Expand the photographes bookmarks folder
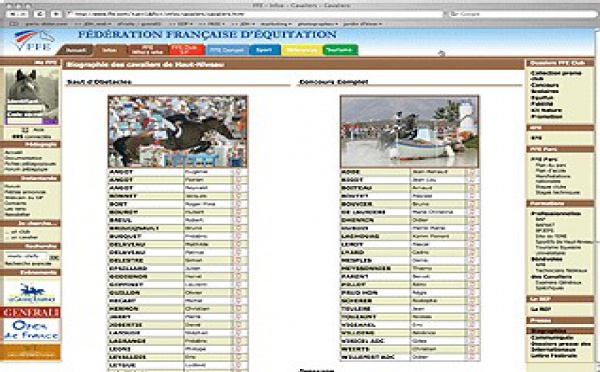This screenshot has width=600, height=372. (x=318, y=24)
